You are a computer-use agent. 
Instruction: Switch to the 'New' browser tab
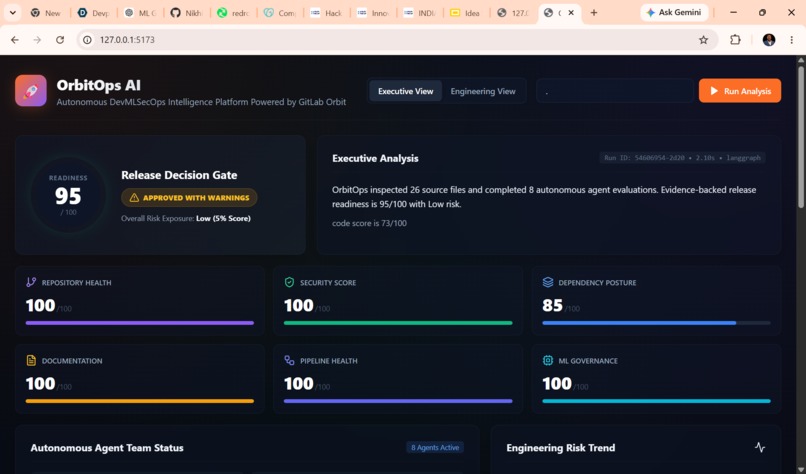tap(46, 13)
